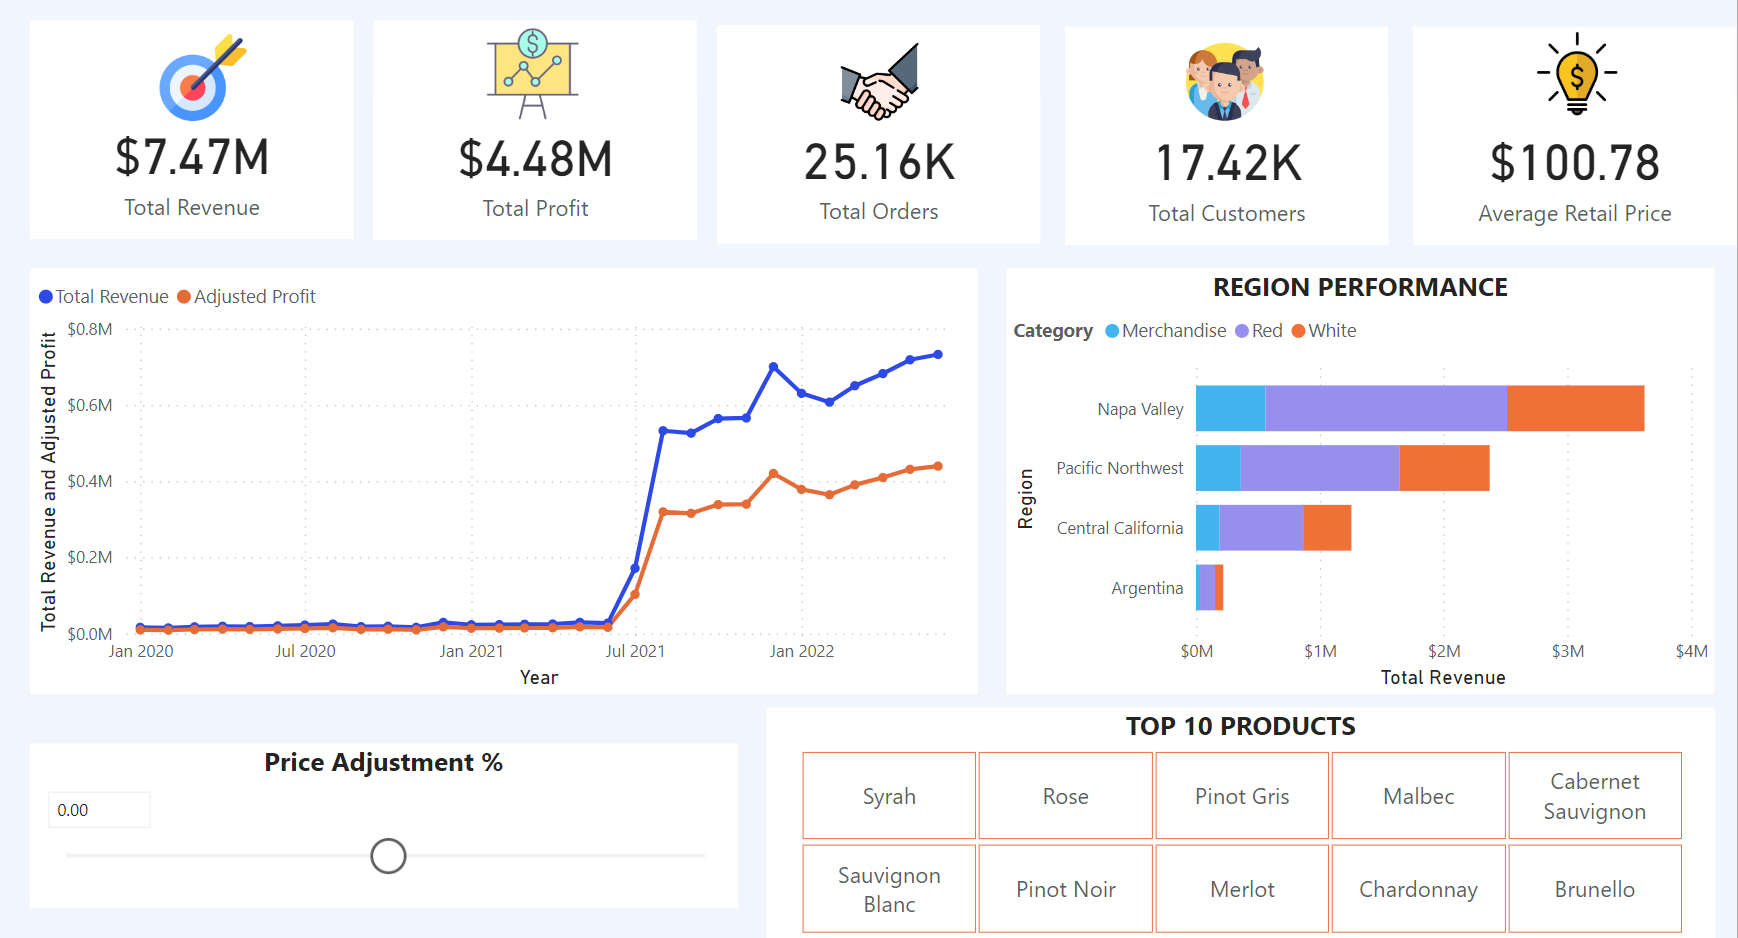Click the 17.42K Total Customers value
Image resolution: width=1738 pixels, height=938 pixels.
tap(1227, 163)
